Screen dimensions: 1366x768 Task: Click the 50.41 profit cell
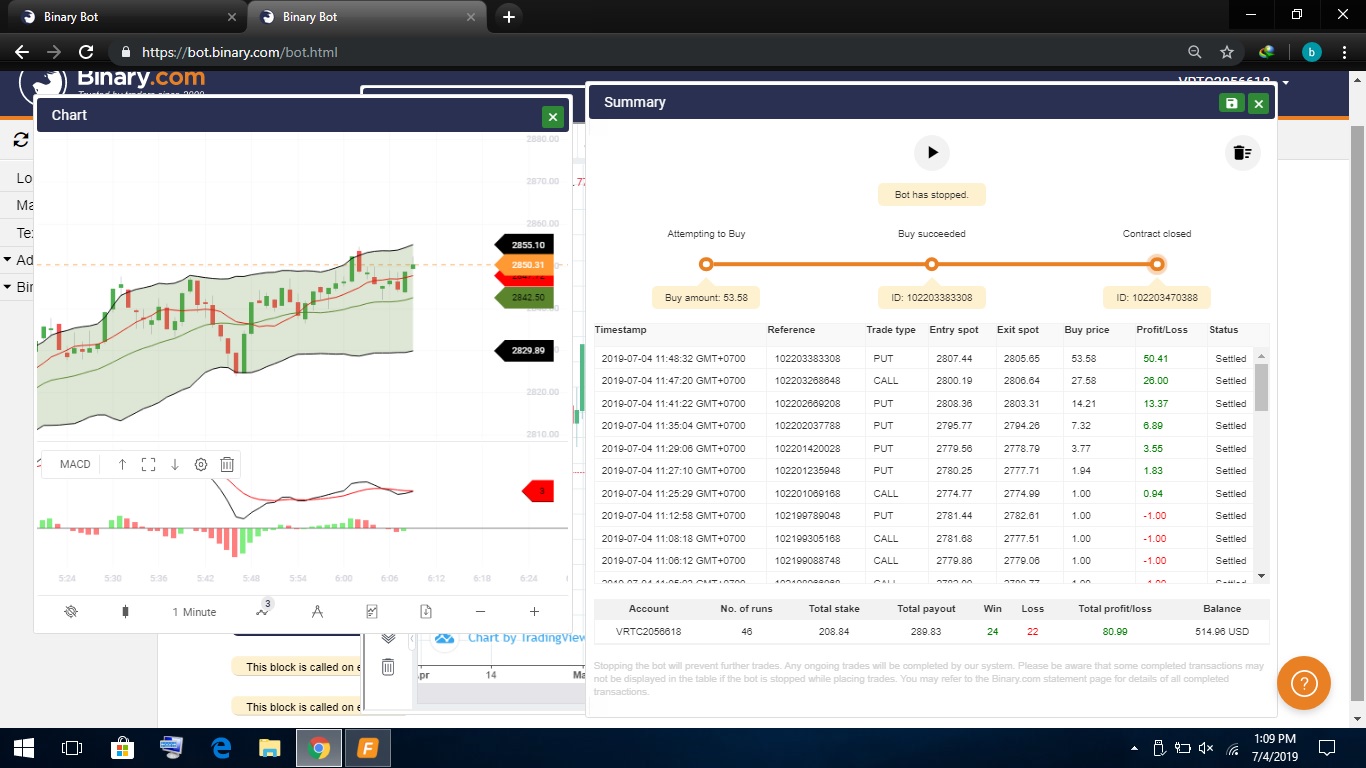[x=1155, y=359]
